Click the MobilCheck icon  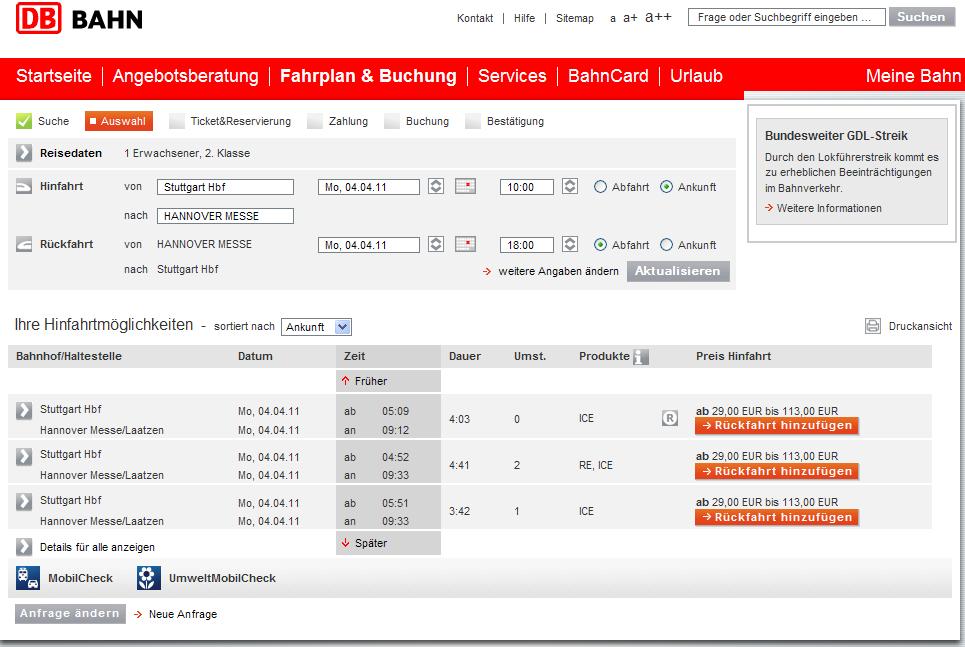click(x=28, y=578)
